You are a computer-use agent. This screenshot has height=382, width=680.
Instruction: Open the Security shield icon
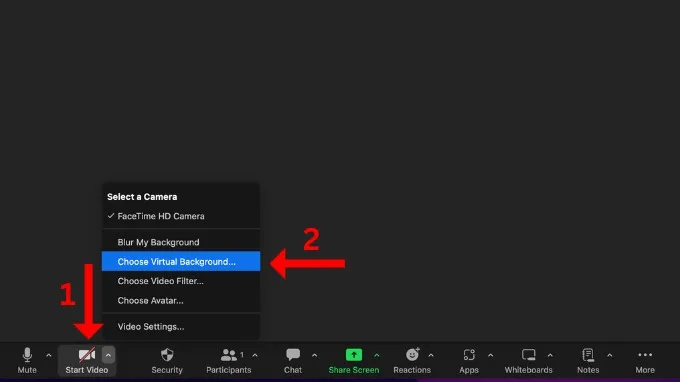167,355
